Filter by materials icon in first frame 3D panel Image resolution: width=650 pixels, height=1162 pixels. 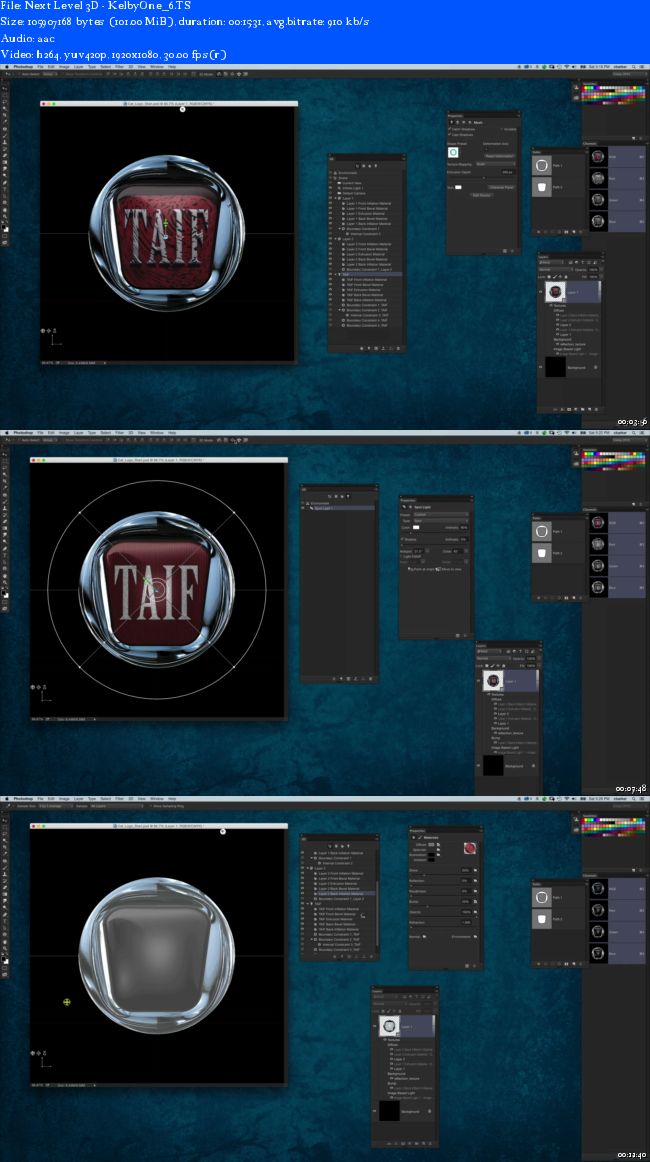point(371,166)
